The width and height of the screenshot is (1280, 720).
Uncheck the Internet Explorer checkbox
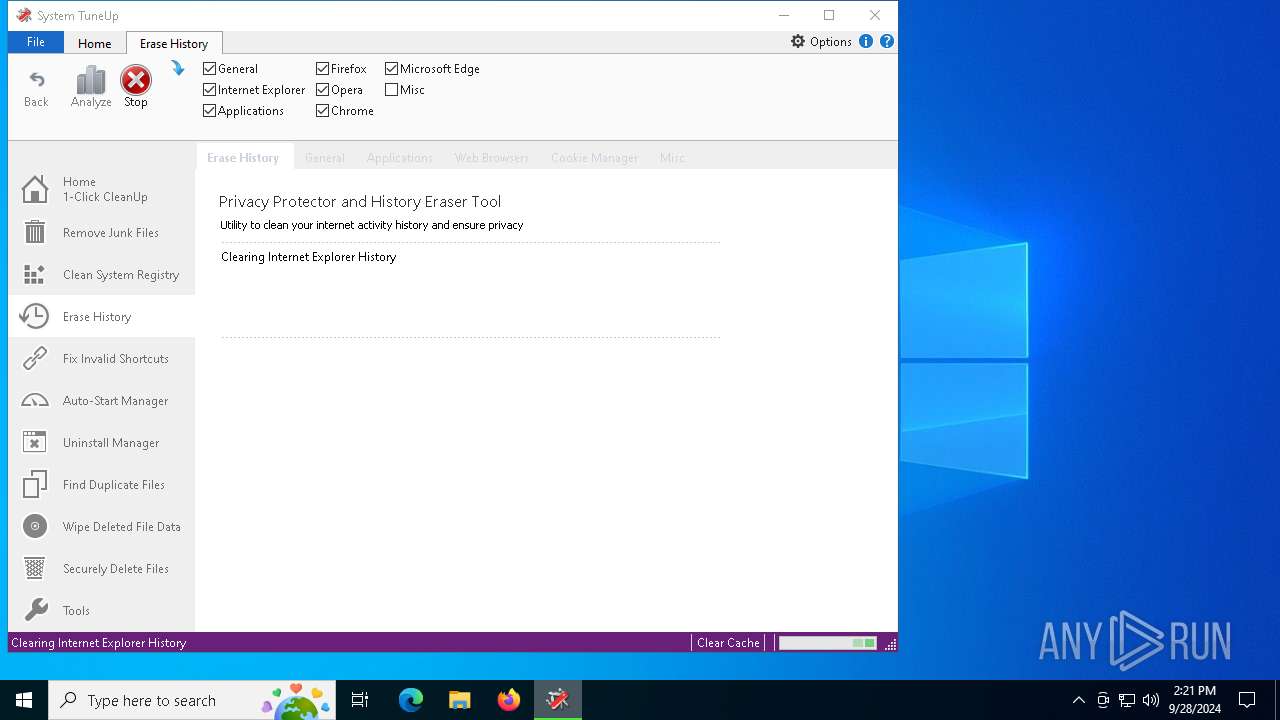coord(209,89)
